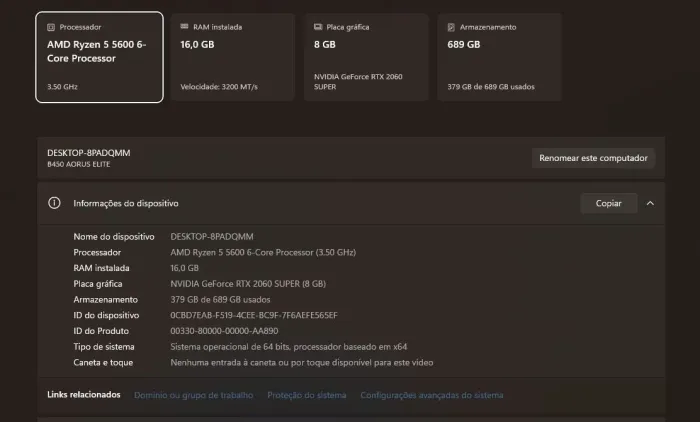
Task: Click the Informações do dispositivo heading
Action: click(x=126, y=204)
